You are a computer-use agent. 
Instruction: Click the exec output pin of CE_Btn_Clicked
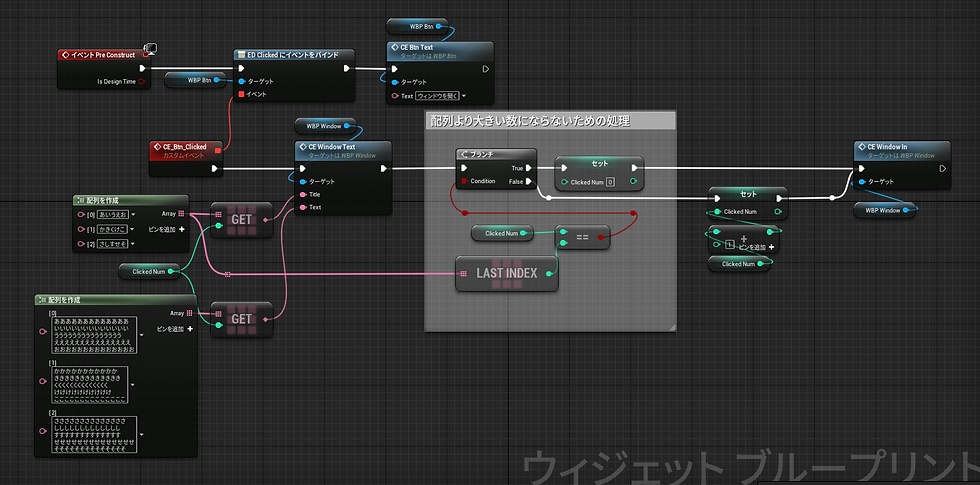pos(214,168)
